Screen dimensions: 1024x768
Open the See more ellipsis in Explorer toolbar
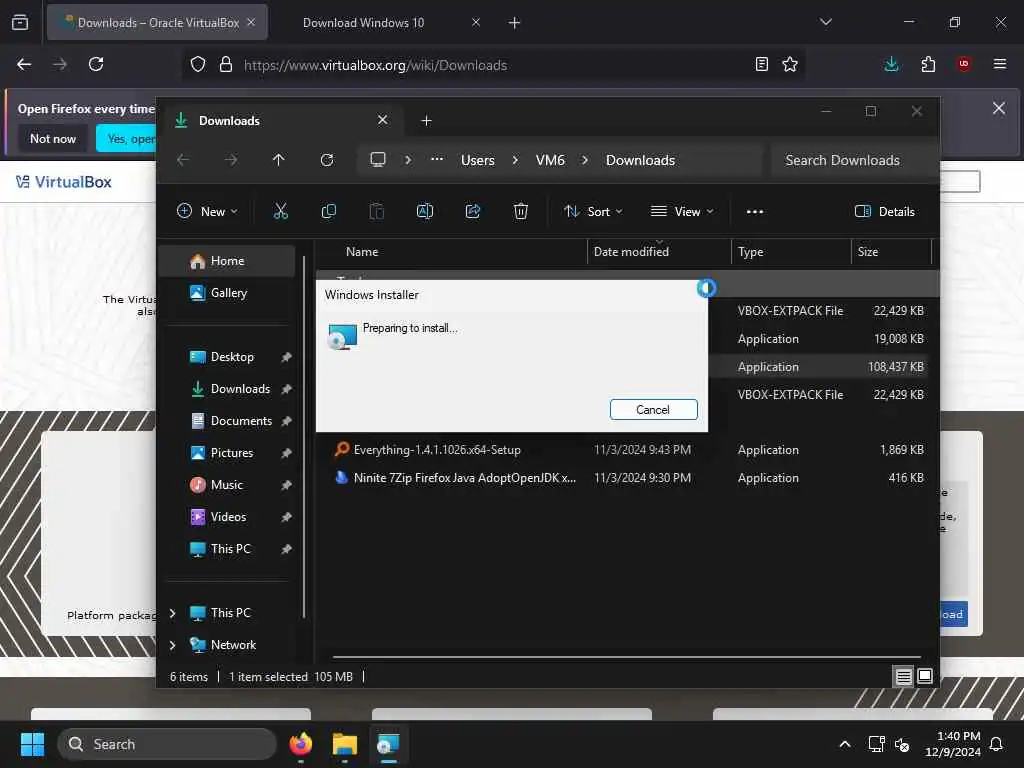click(x=755, y=212)
